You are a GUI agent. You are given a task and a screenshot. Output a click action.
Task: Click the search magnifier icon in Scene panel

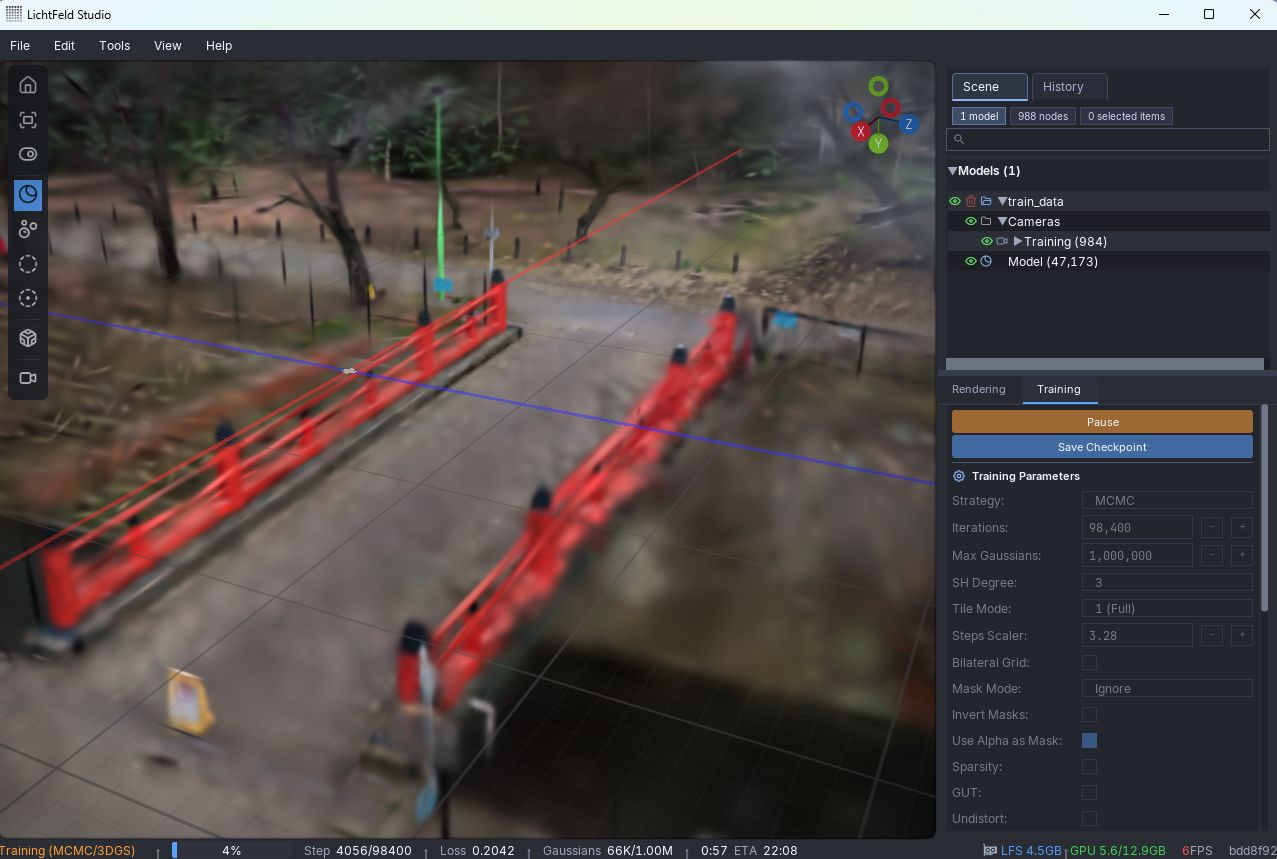(x=959, y=140)
